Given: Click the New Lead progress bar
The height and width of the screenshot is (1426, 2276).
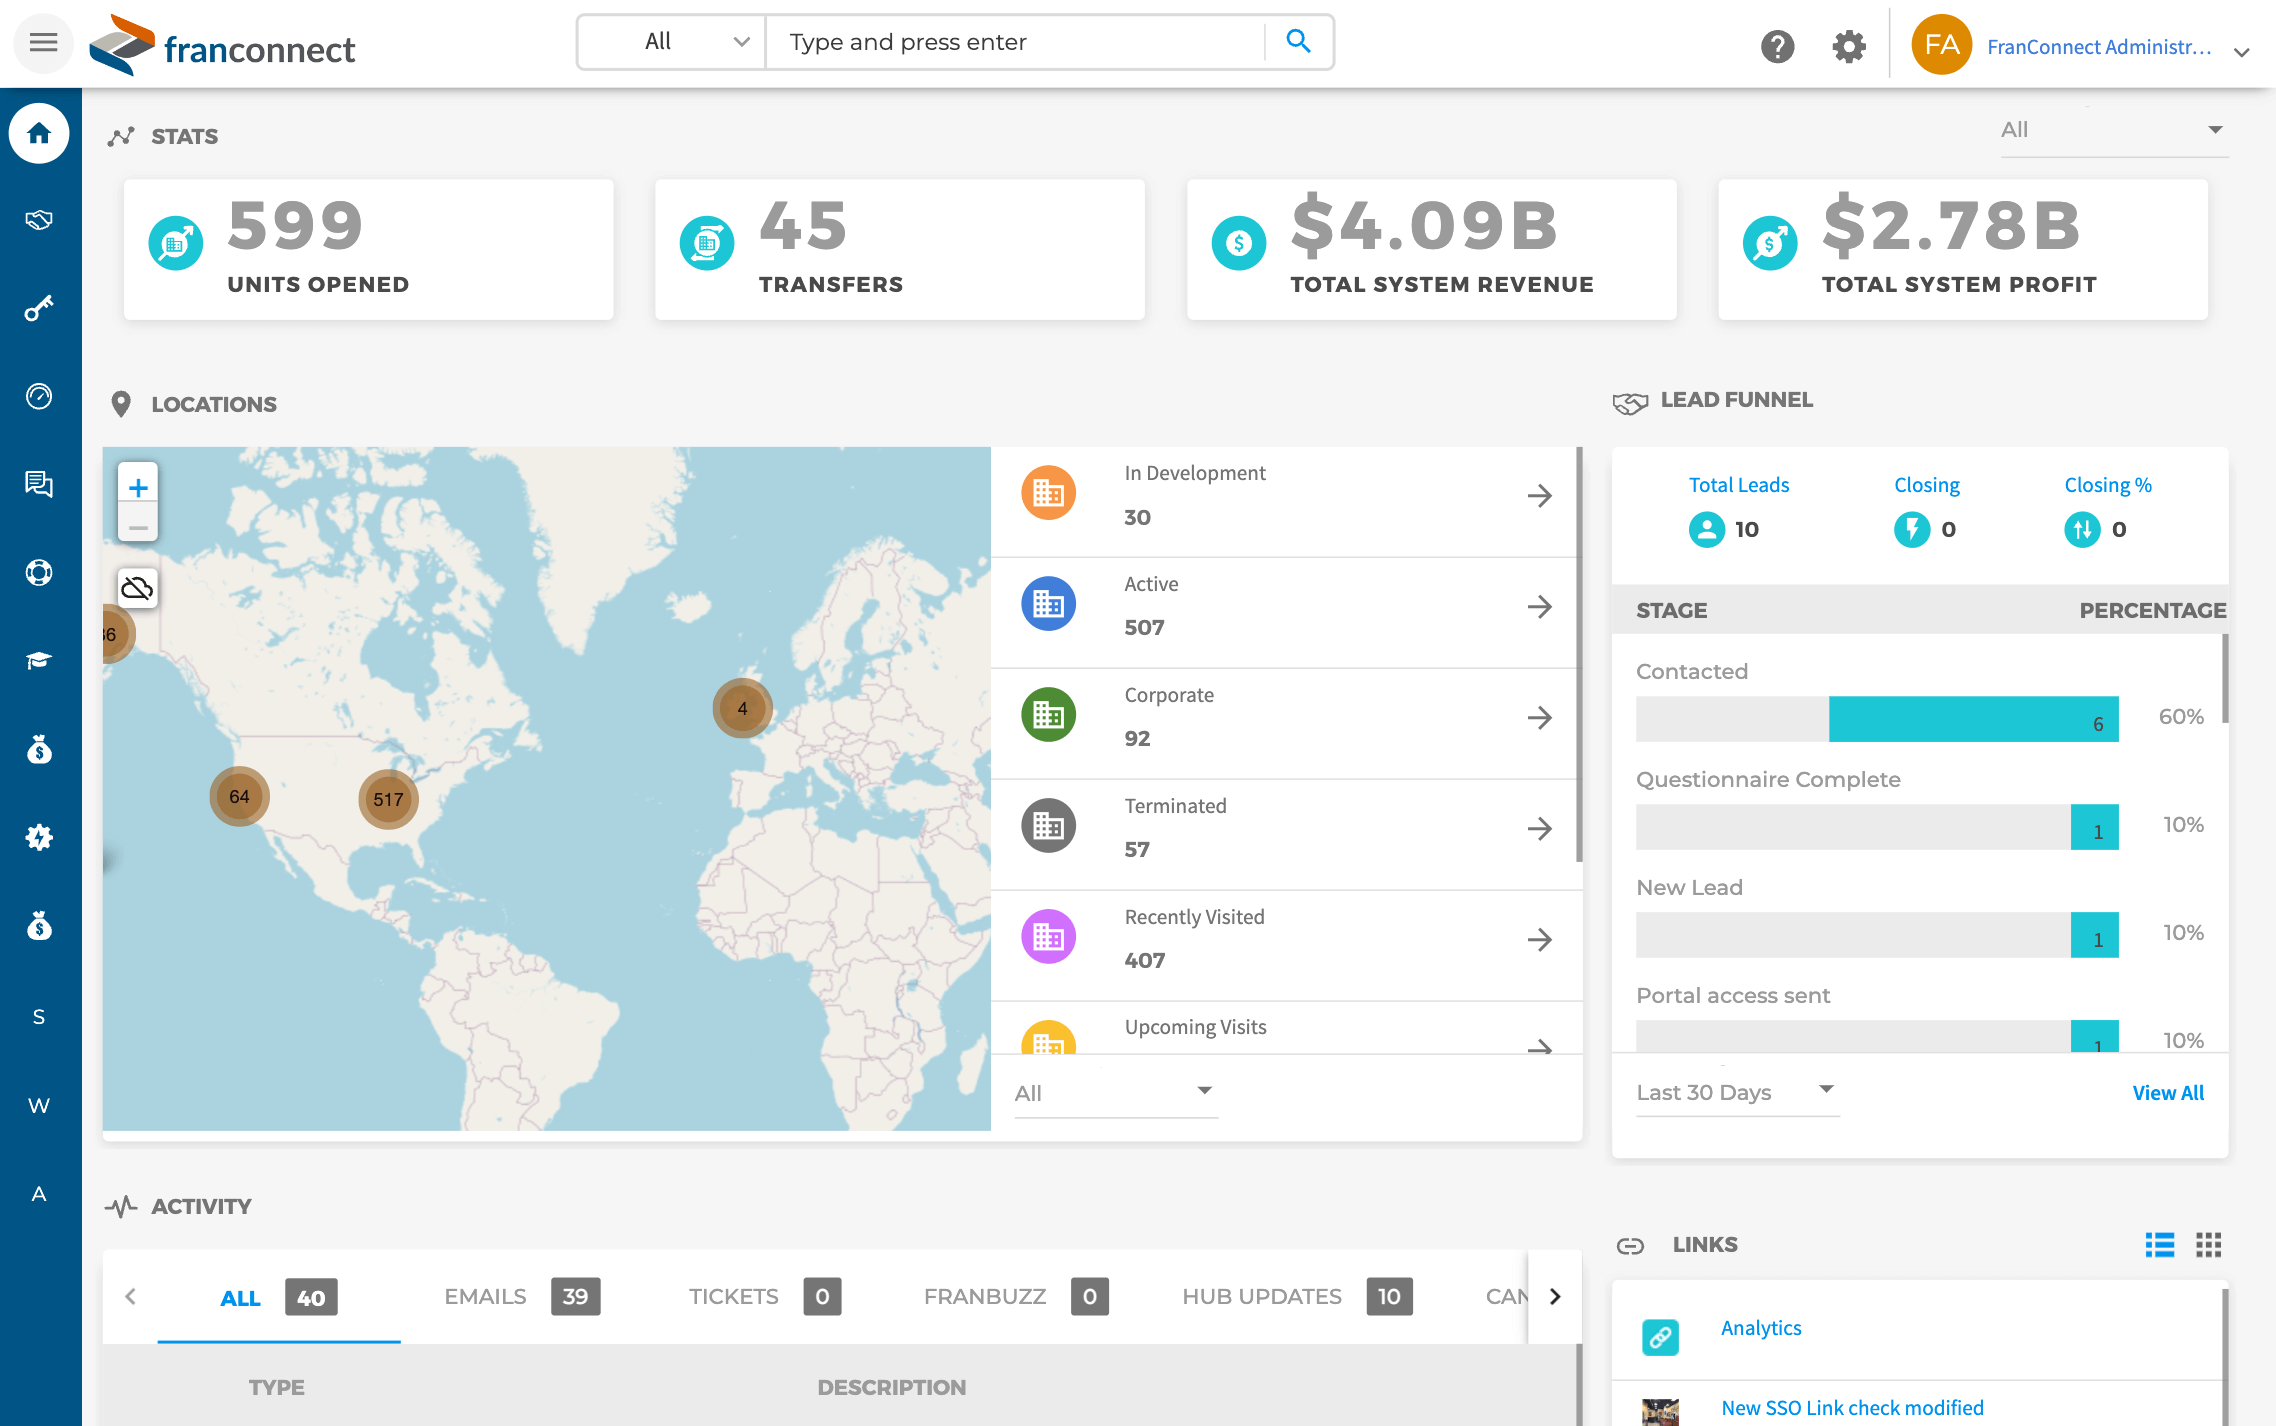Looking at the screenshot, I should click(1877, 935).
